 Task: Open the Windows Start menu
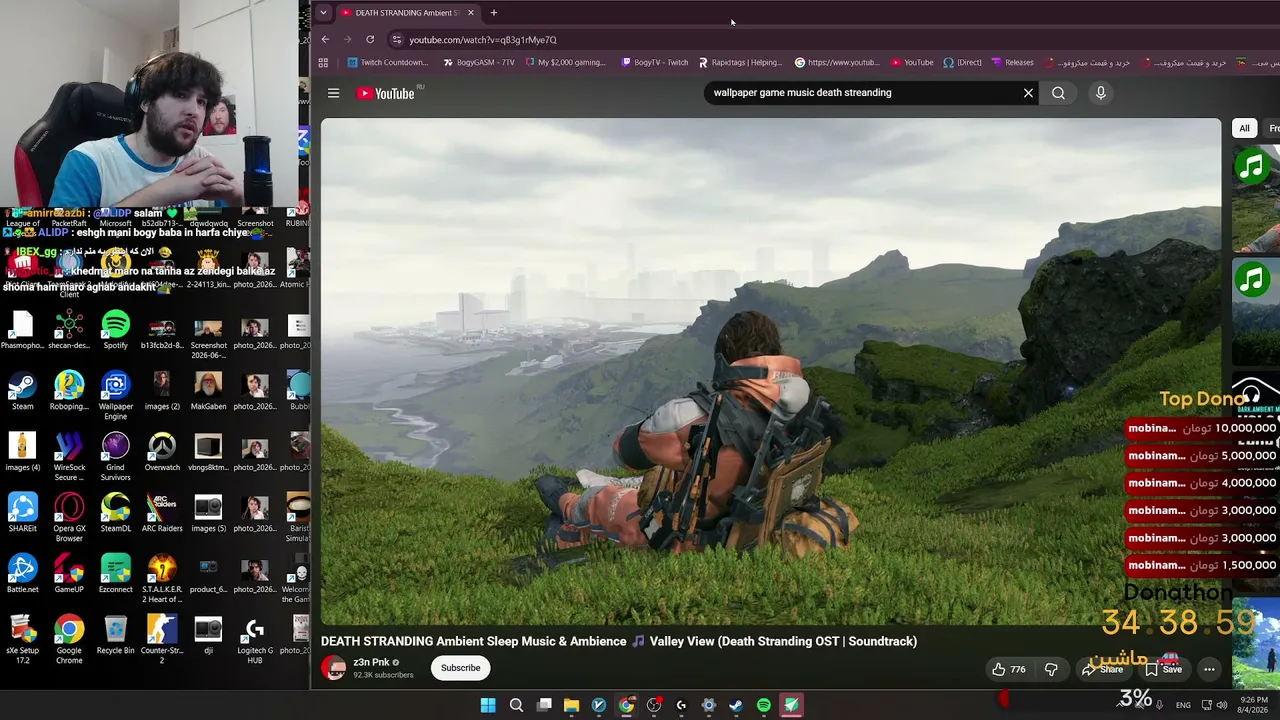(x=488, y=705)
